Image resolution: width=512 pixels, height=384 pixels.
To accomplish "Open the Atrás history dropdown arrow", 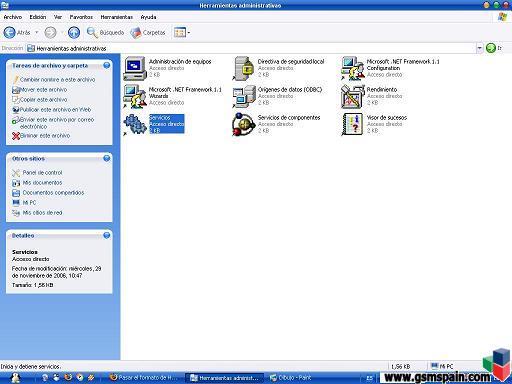I will point(36,32).
